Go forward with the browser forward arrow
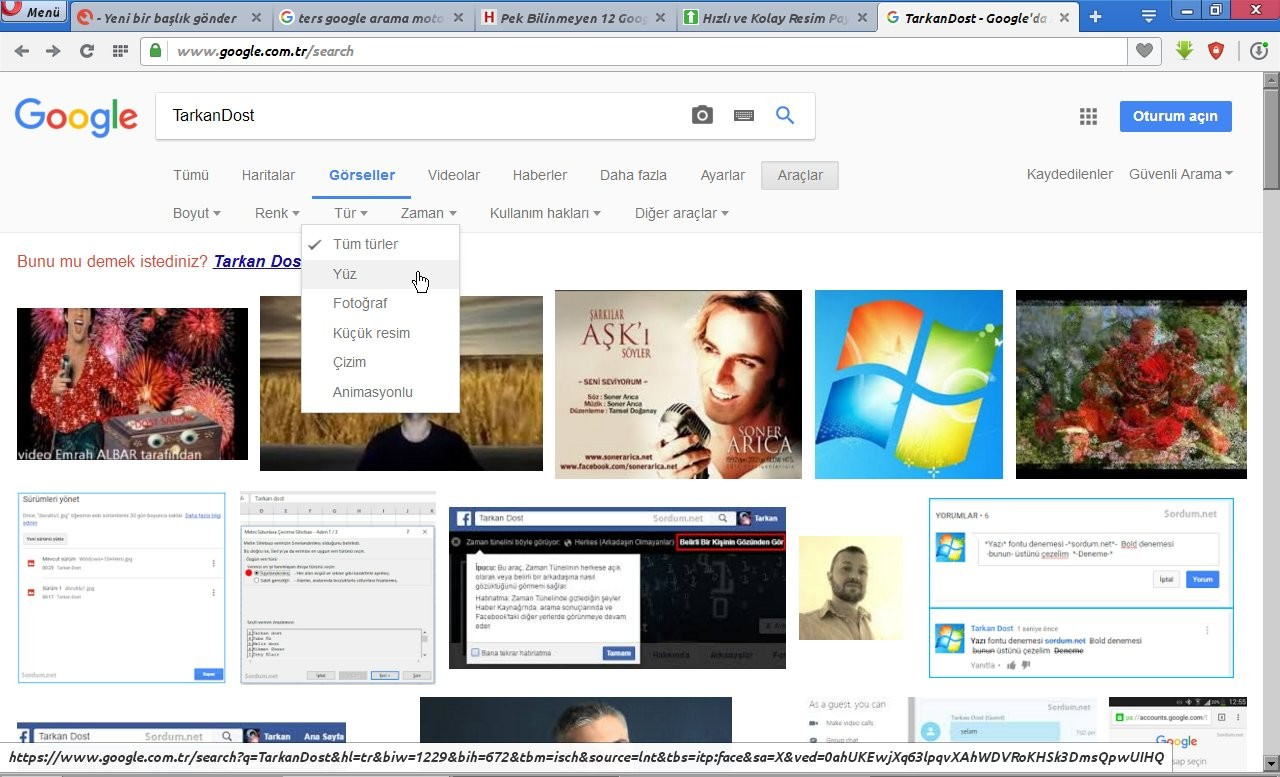The height and width of the screenshot is (777, 1280). pos(54,51)
